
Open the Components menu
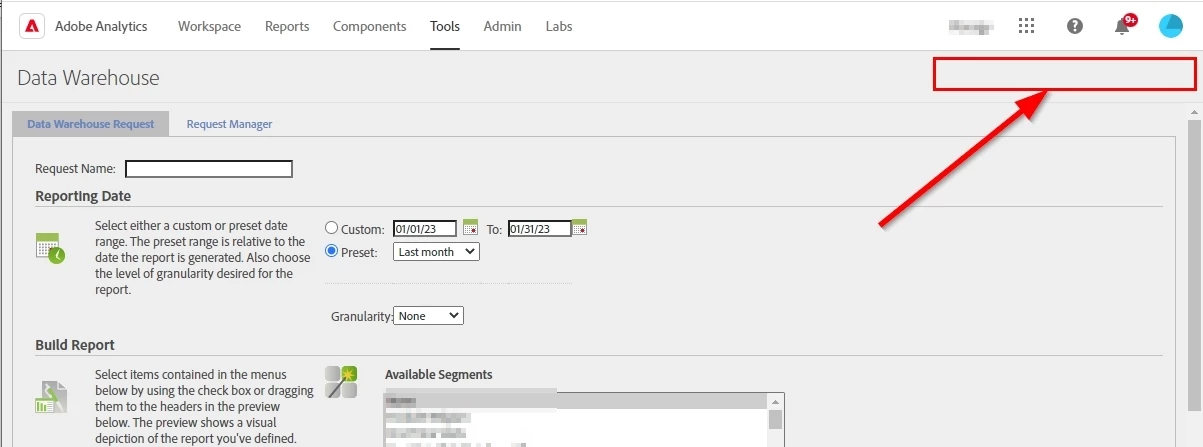click(x=369, y=26)
